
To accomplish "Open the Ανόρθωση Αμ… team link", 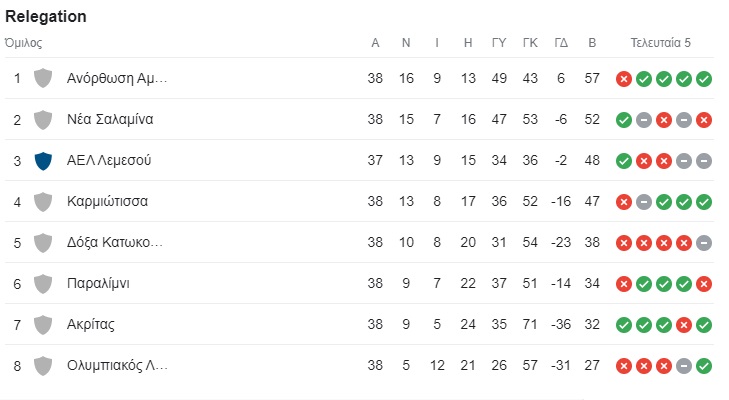I will (x=117, y=78).
